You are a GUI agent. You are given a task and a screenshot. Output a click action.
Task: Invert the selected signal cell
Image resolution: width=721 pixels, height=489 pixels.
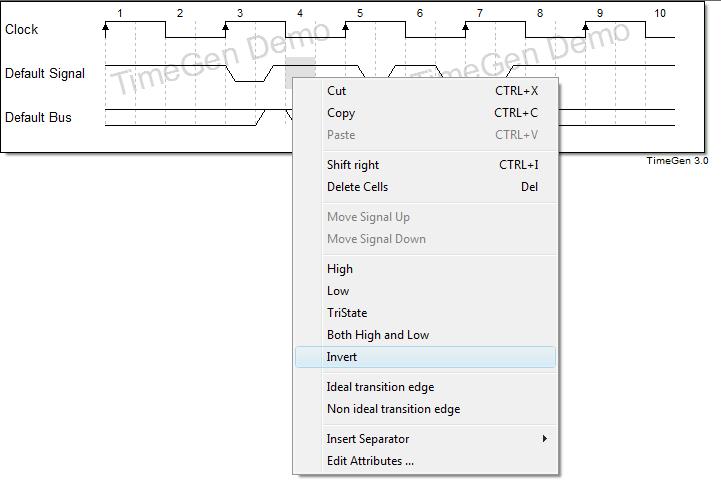tap(342, 357)
